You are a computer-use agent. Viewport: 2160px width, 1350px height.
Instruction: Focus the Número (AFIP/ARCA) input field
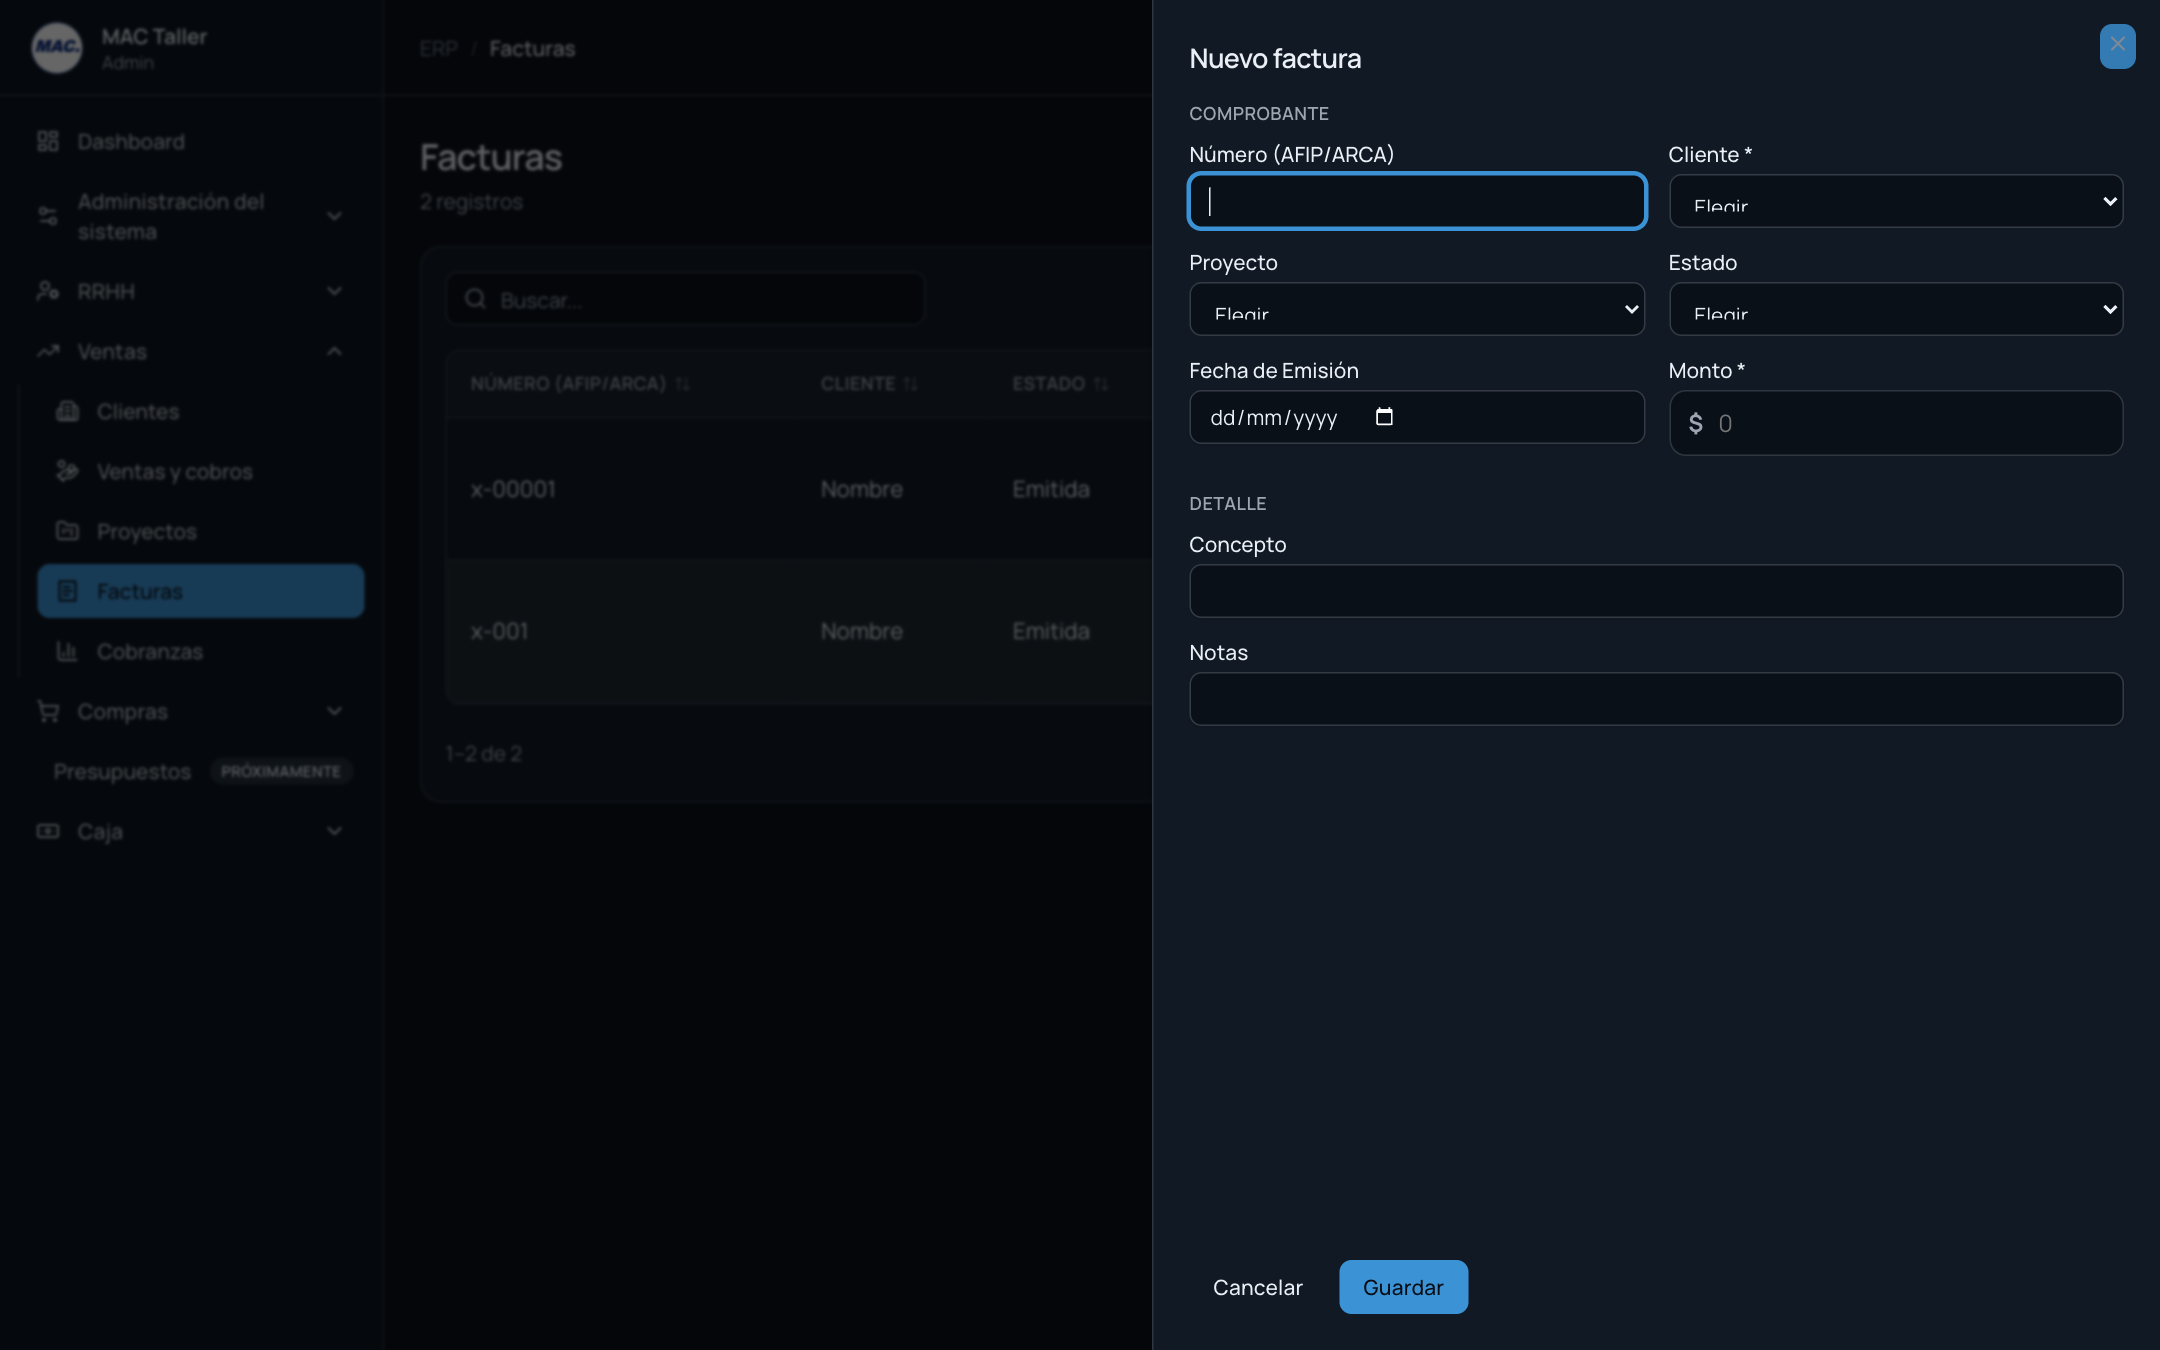point(1417,201)
